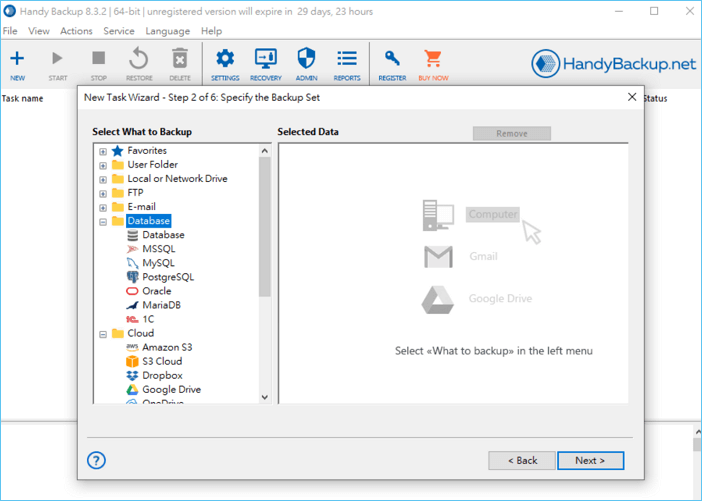Open the View menu

point(39,31)
